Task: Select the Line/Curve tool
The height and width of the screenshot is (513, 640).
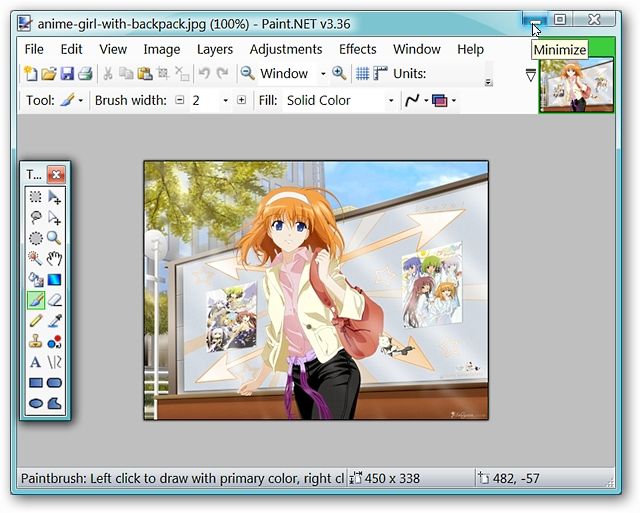Action: click(x=54, y=362)
